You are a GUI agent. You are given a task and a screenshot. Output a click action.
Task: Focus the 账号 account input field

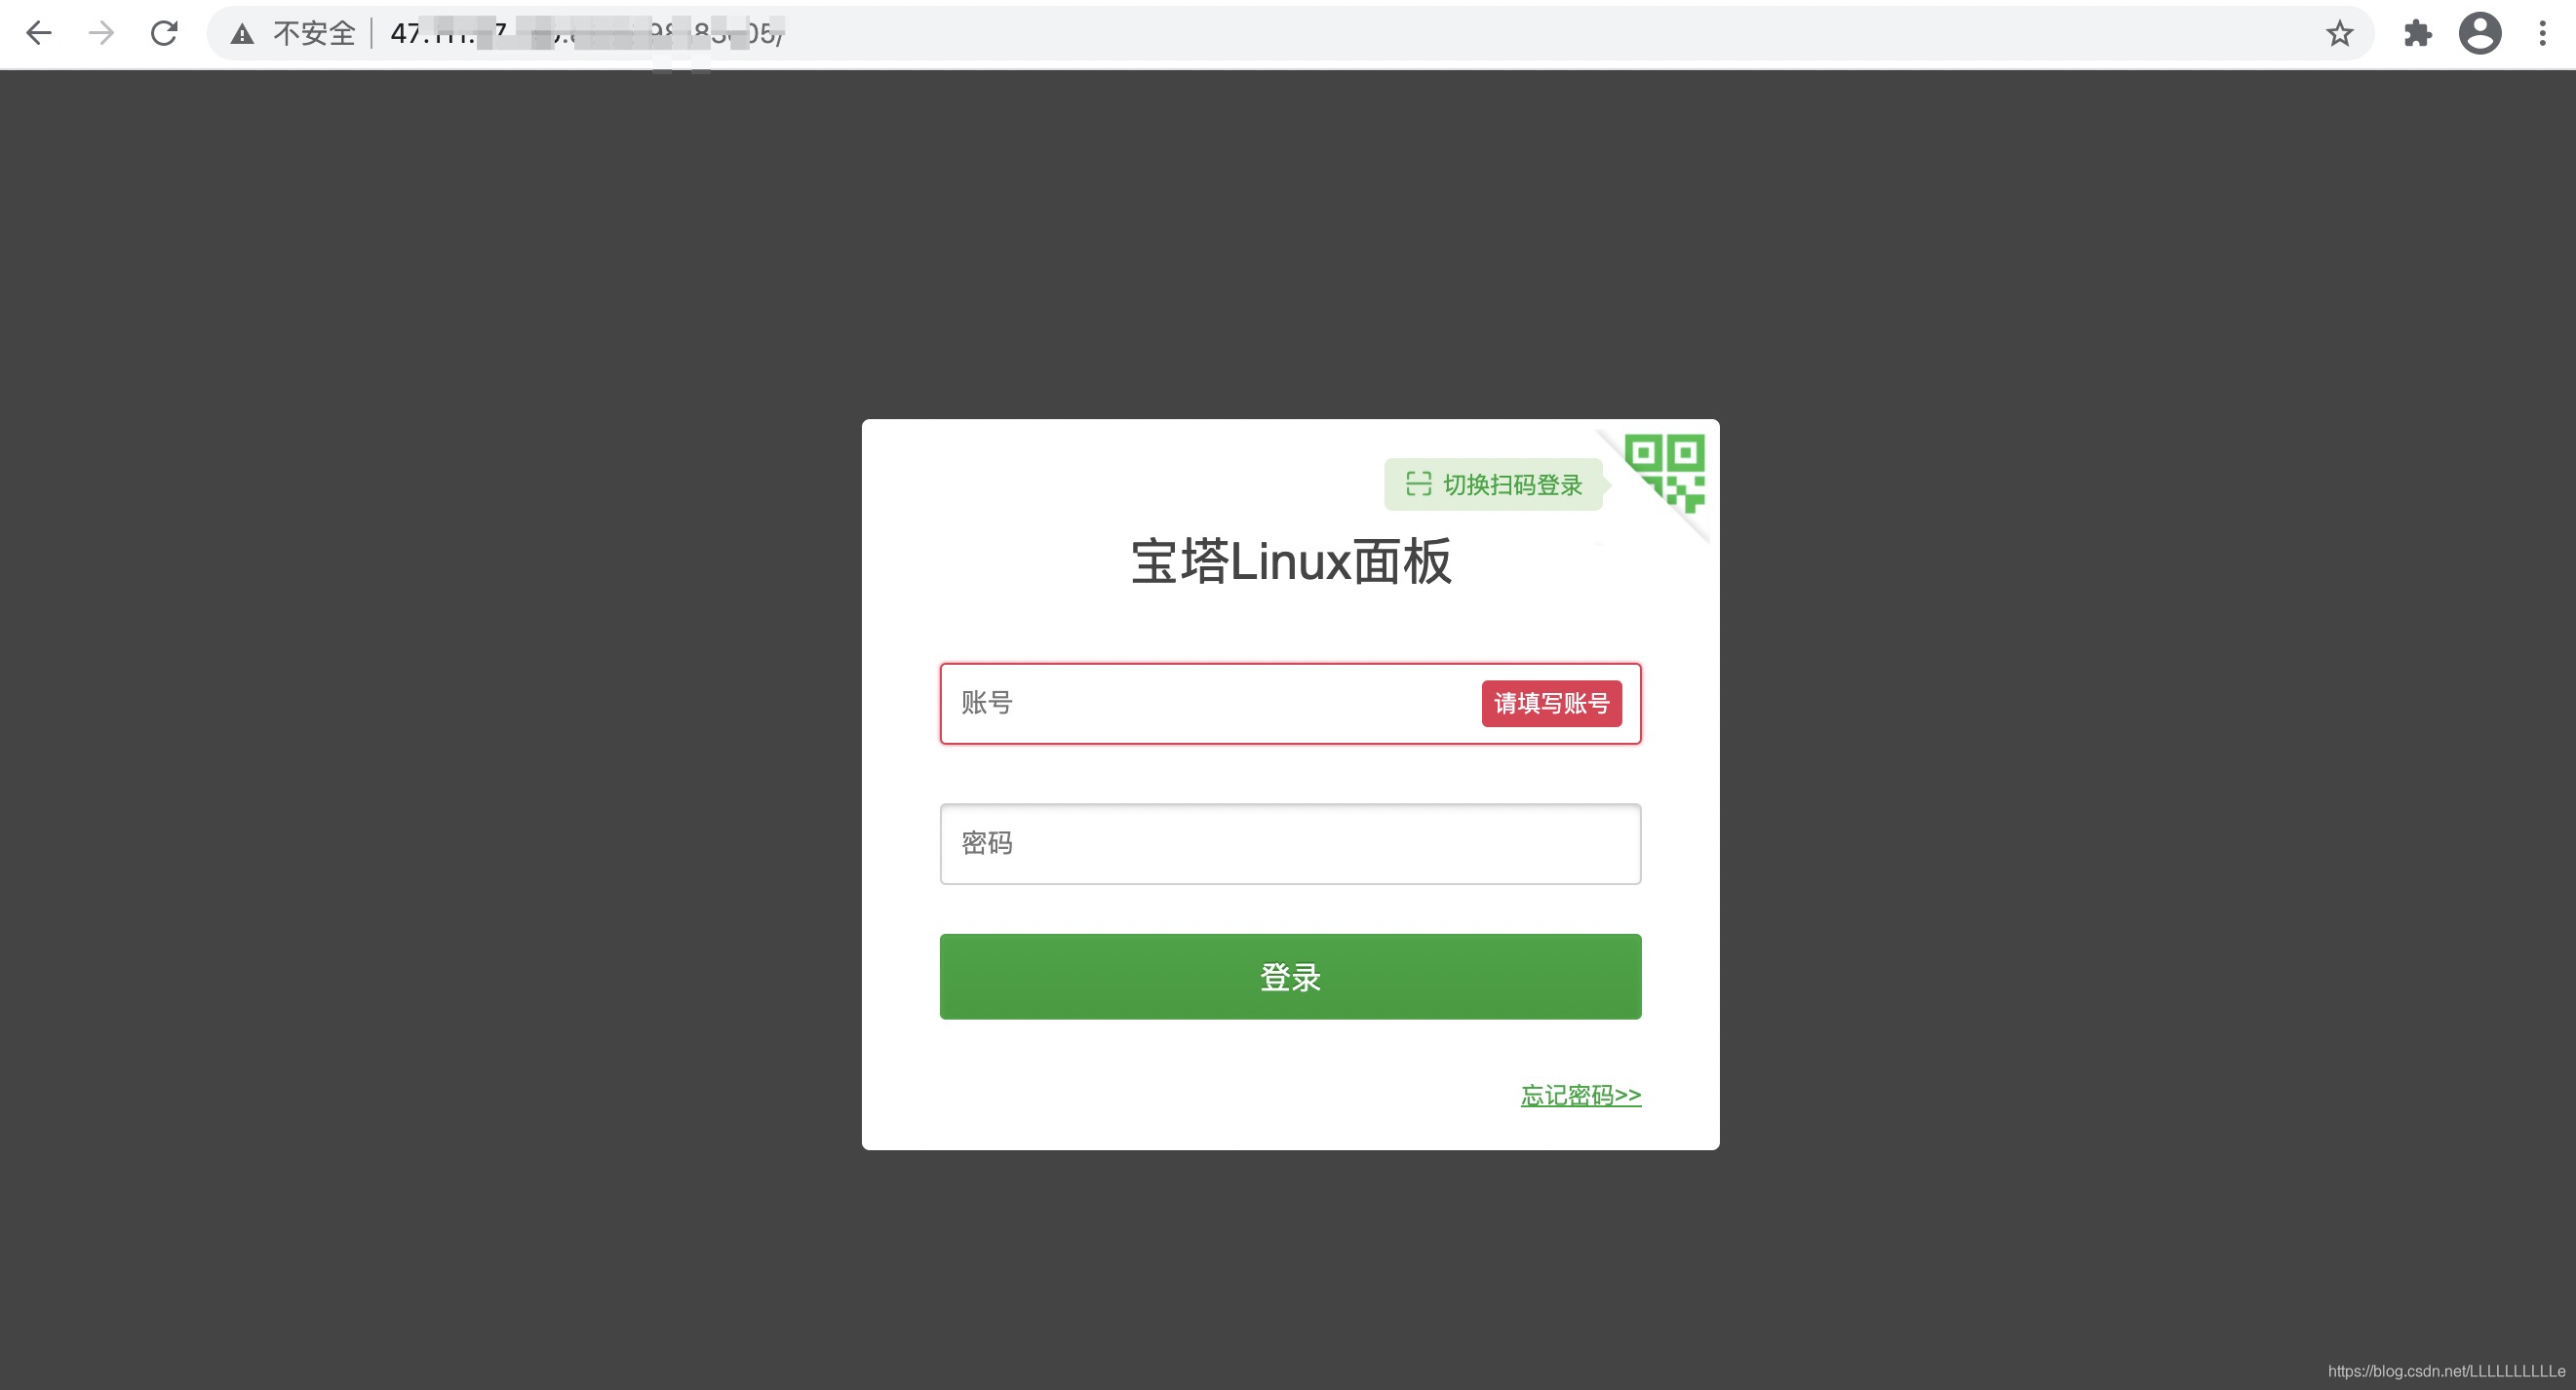point(1290,703)
